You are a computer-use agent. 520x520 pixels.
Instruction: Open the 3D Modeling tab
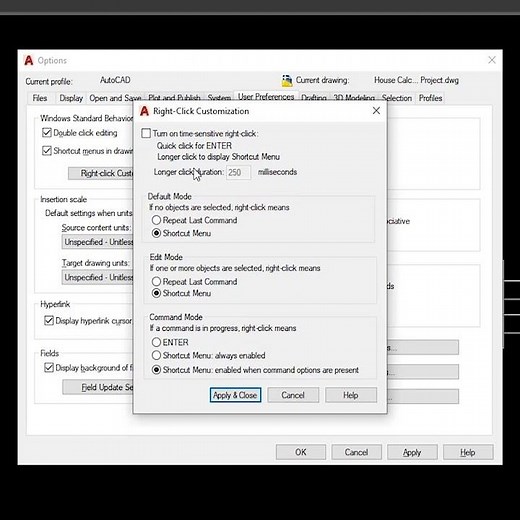point(354,98)
